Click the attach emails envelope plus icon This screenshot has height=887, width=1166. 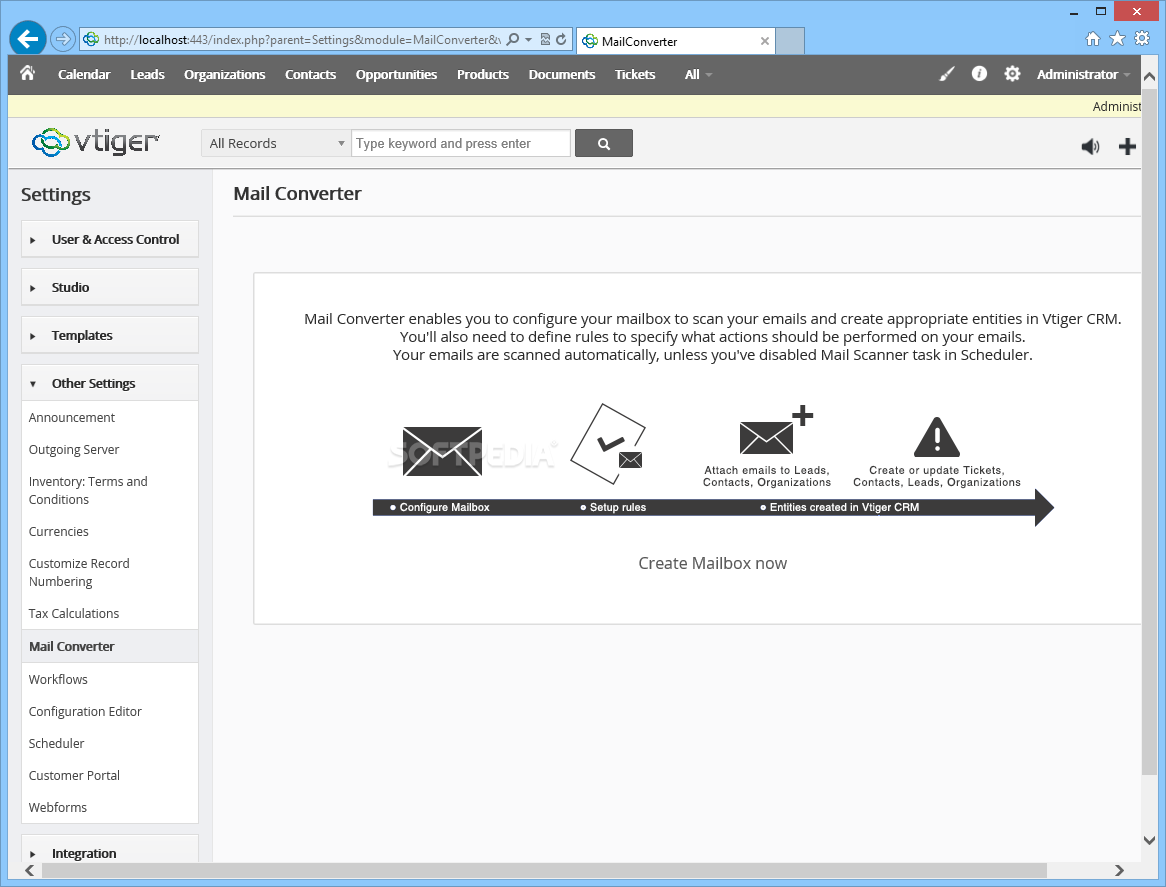776,430
